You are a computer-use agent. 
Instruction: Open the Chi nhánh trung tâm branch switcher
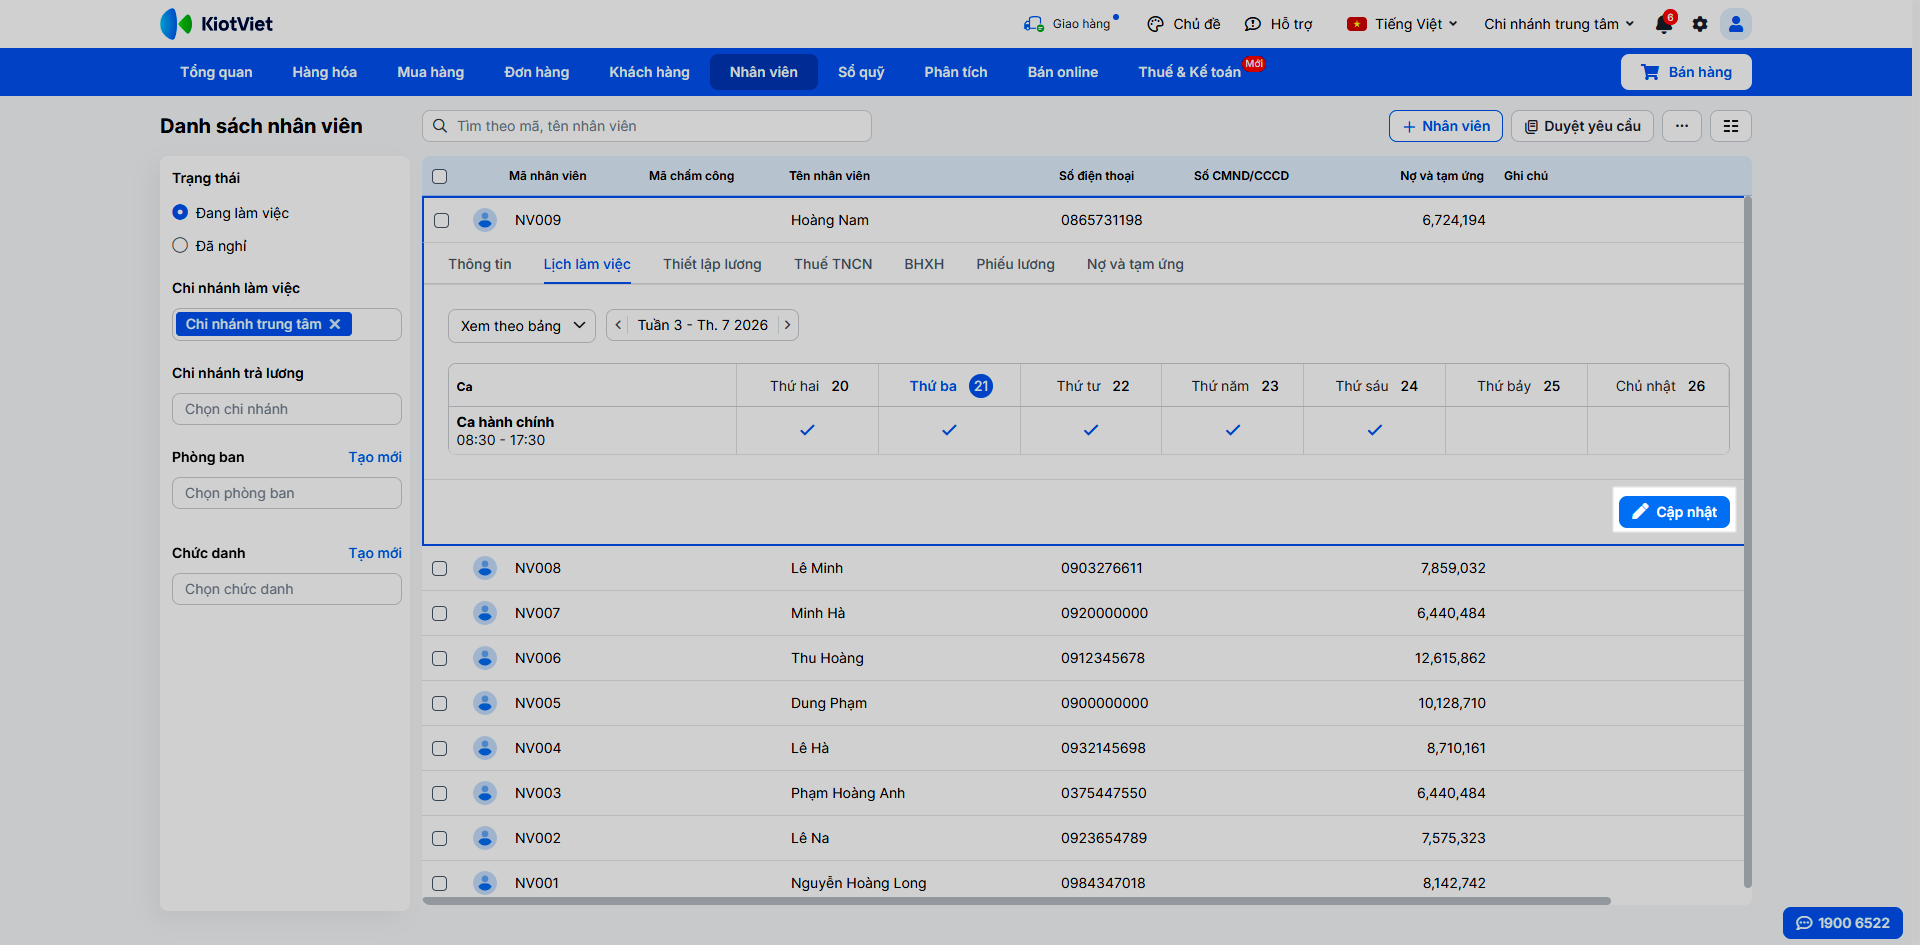pyautogui.click(x=1559, y=24)
